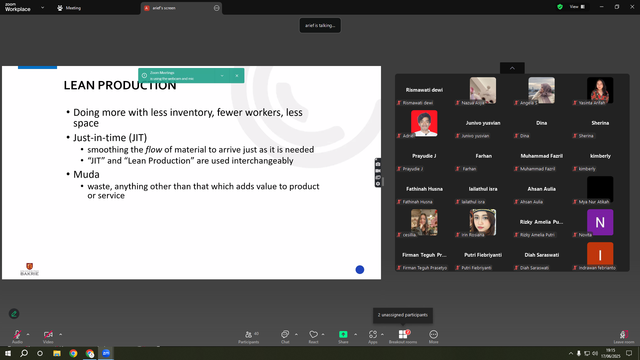The image size is (640, 360).
Task: Select cesilia's video tile
Action: (x=424, y=222)
